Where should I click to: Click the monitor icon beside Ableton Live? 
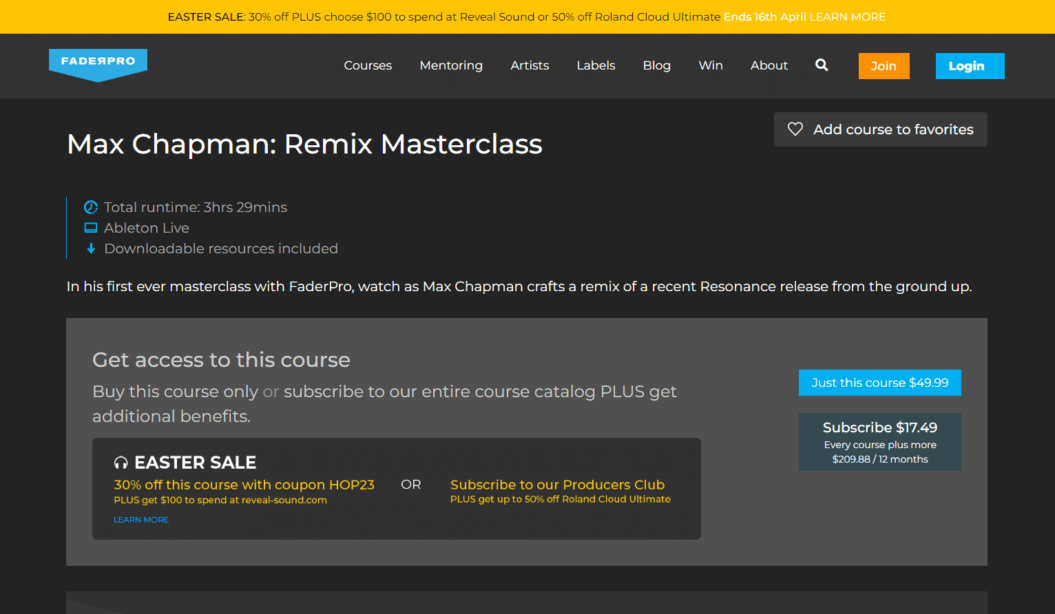click(91, 228)
